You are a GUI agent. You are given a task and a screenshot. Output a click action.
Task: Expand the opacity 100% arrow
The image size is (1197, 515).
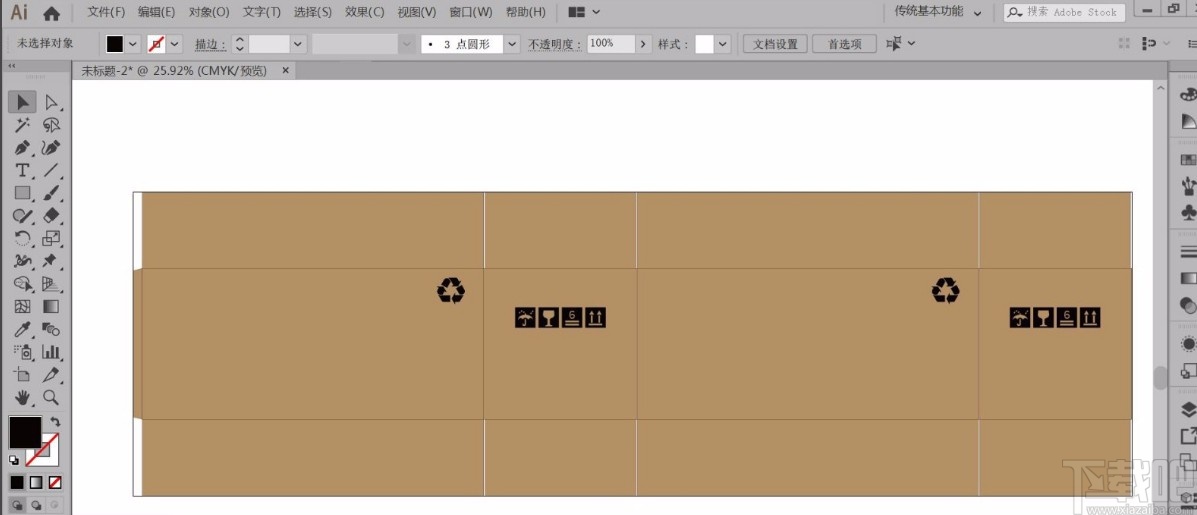point(644,43)
